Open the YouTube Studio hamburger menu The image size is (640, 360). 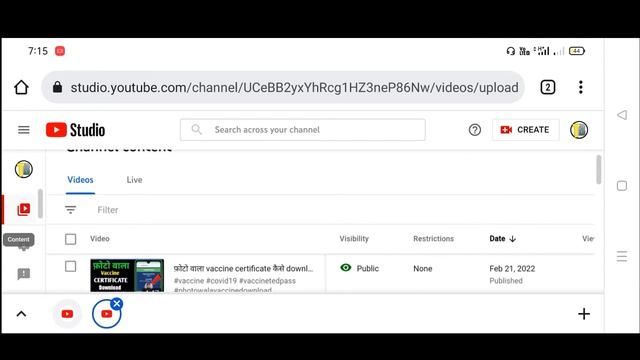click(x=24, y=130)
